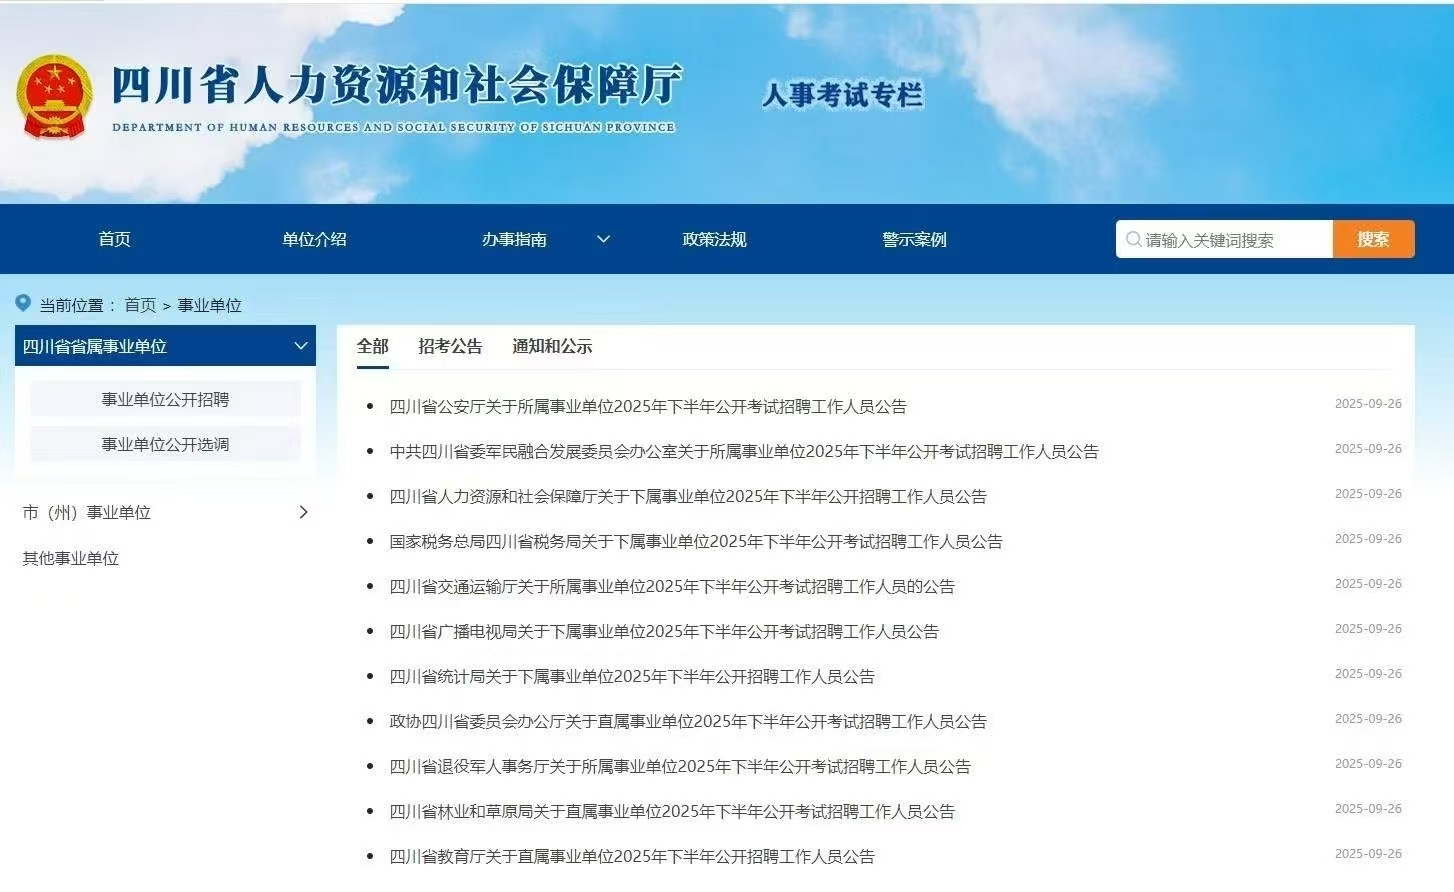Click the search magnifier icon
This screenshot has width=1454, height=892.
click(1134, 239)
